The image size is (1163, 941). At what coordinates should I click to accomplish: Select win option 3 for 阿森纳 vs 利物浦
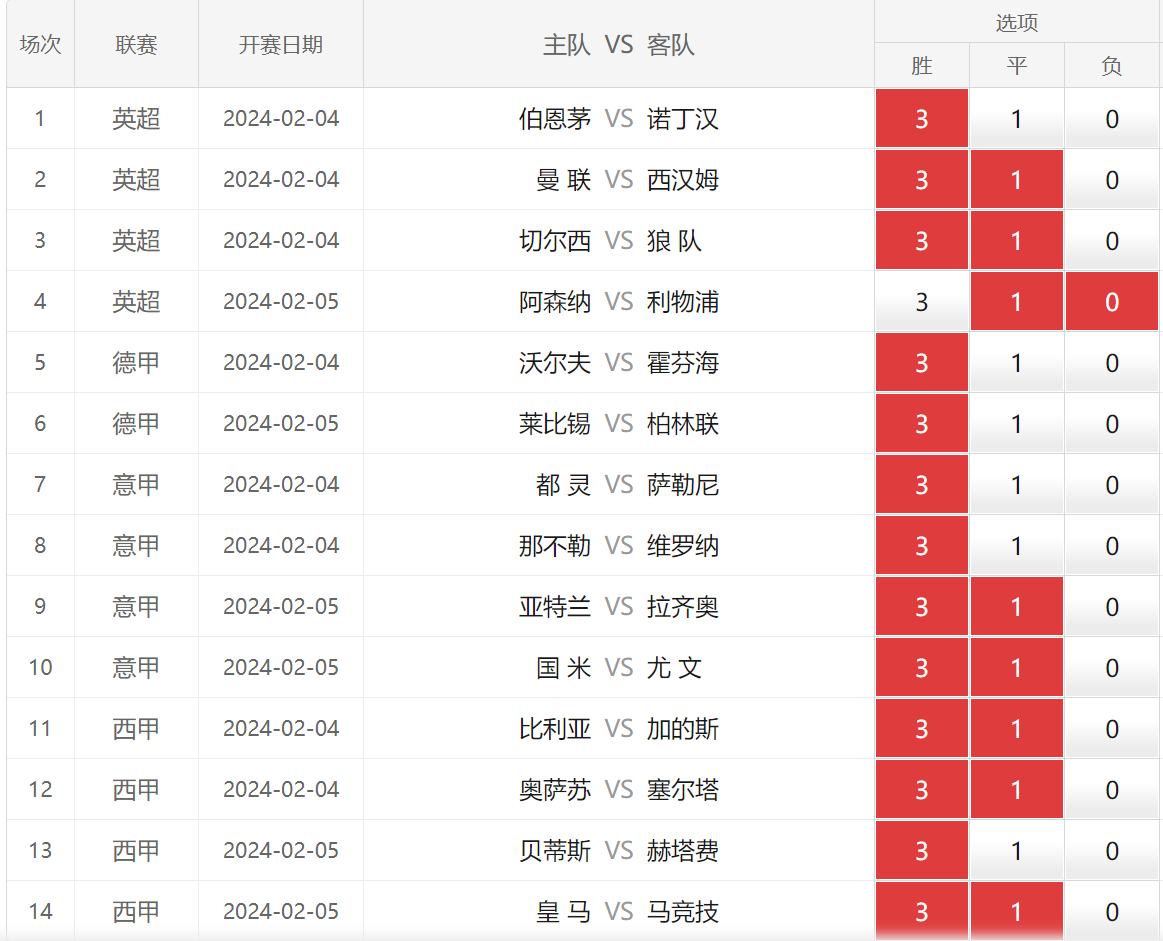point(921,301)
